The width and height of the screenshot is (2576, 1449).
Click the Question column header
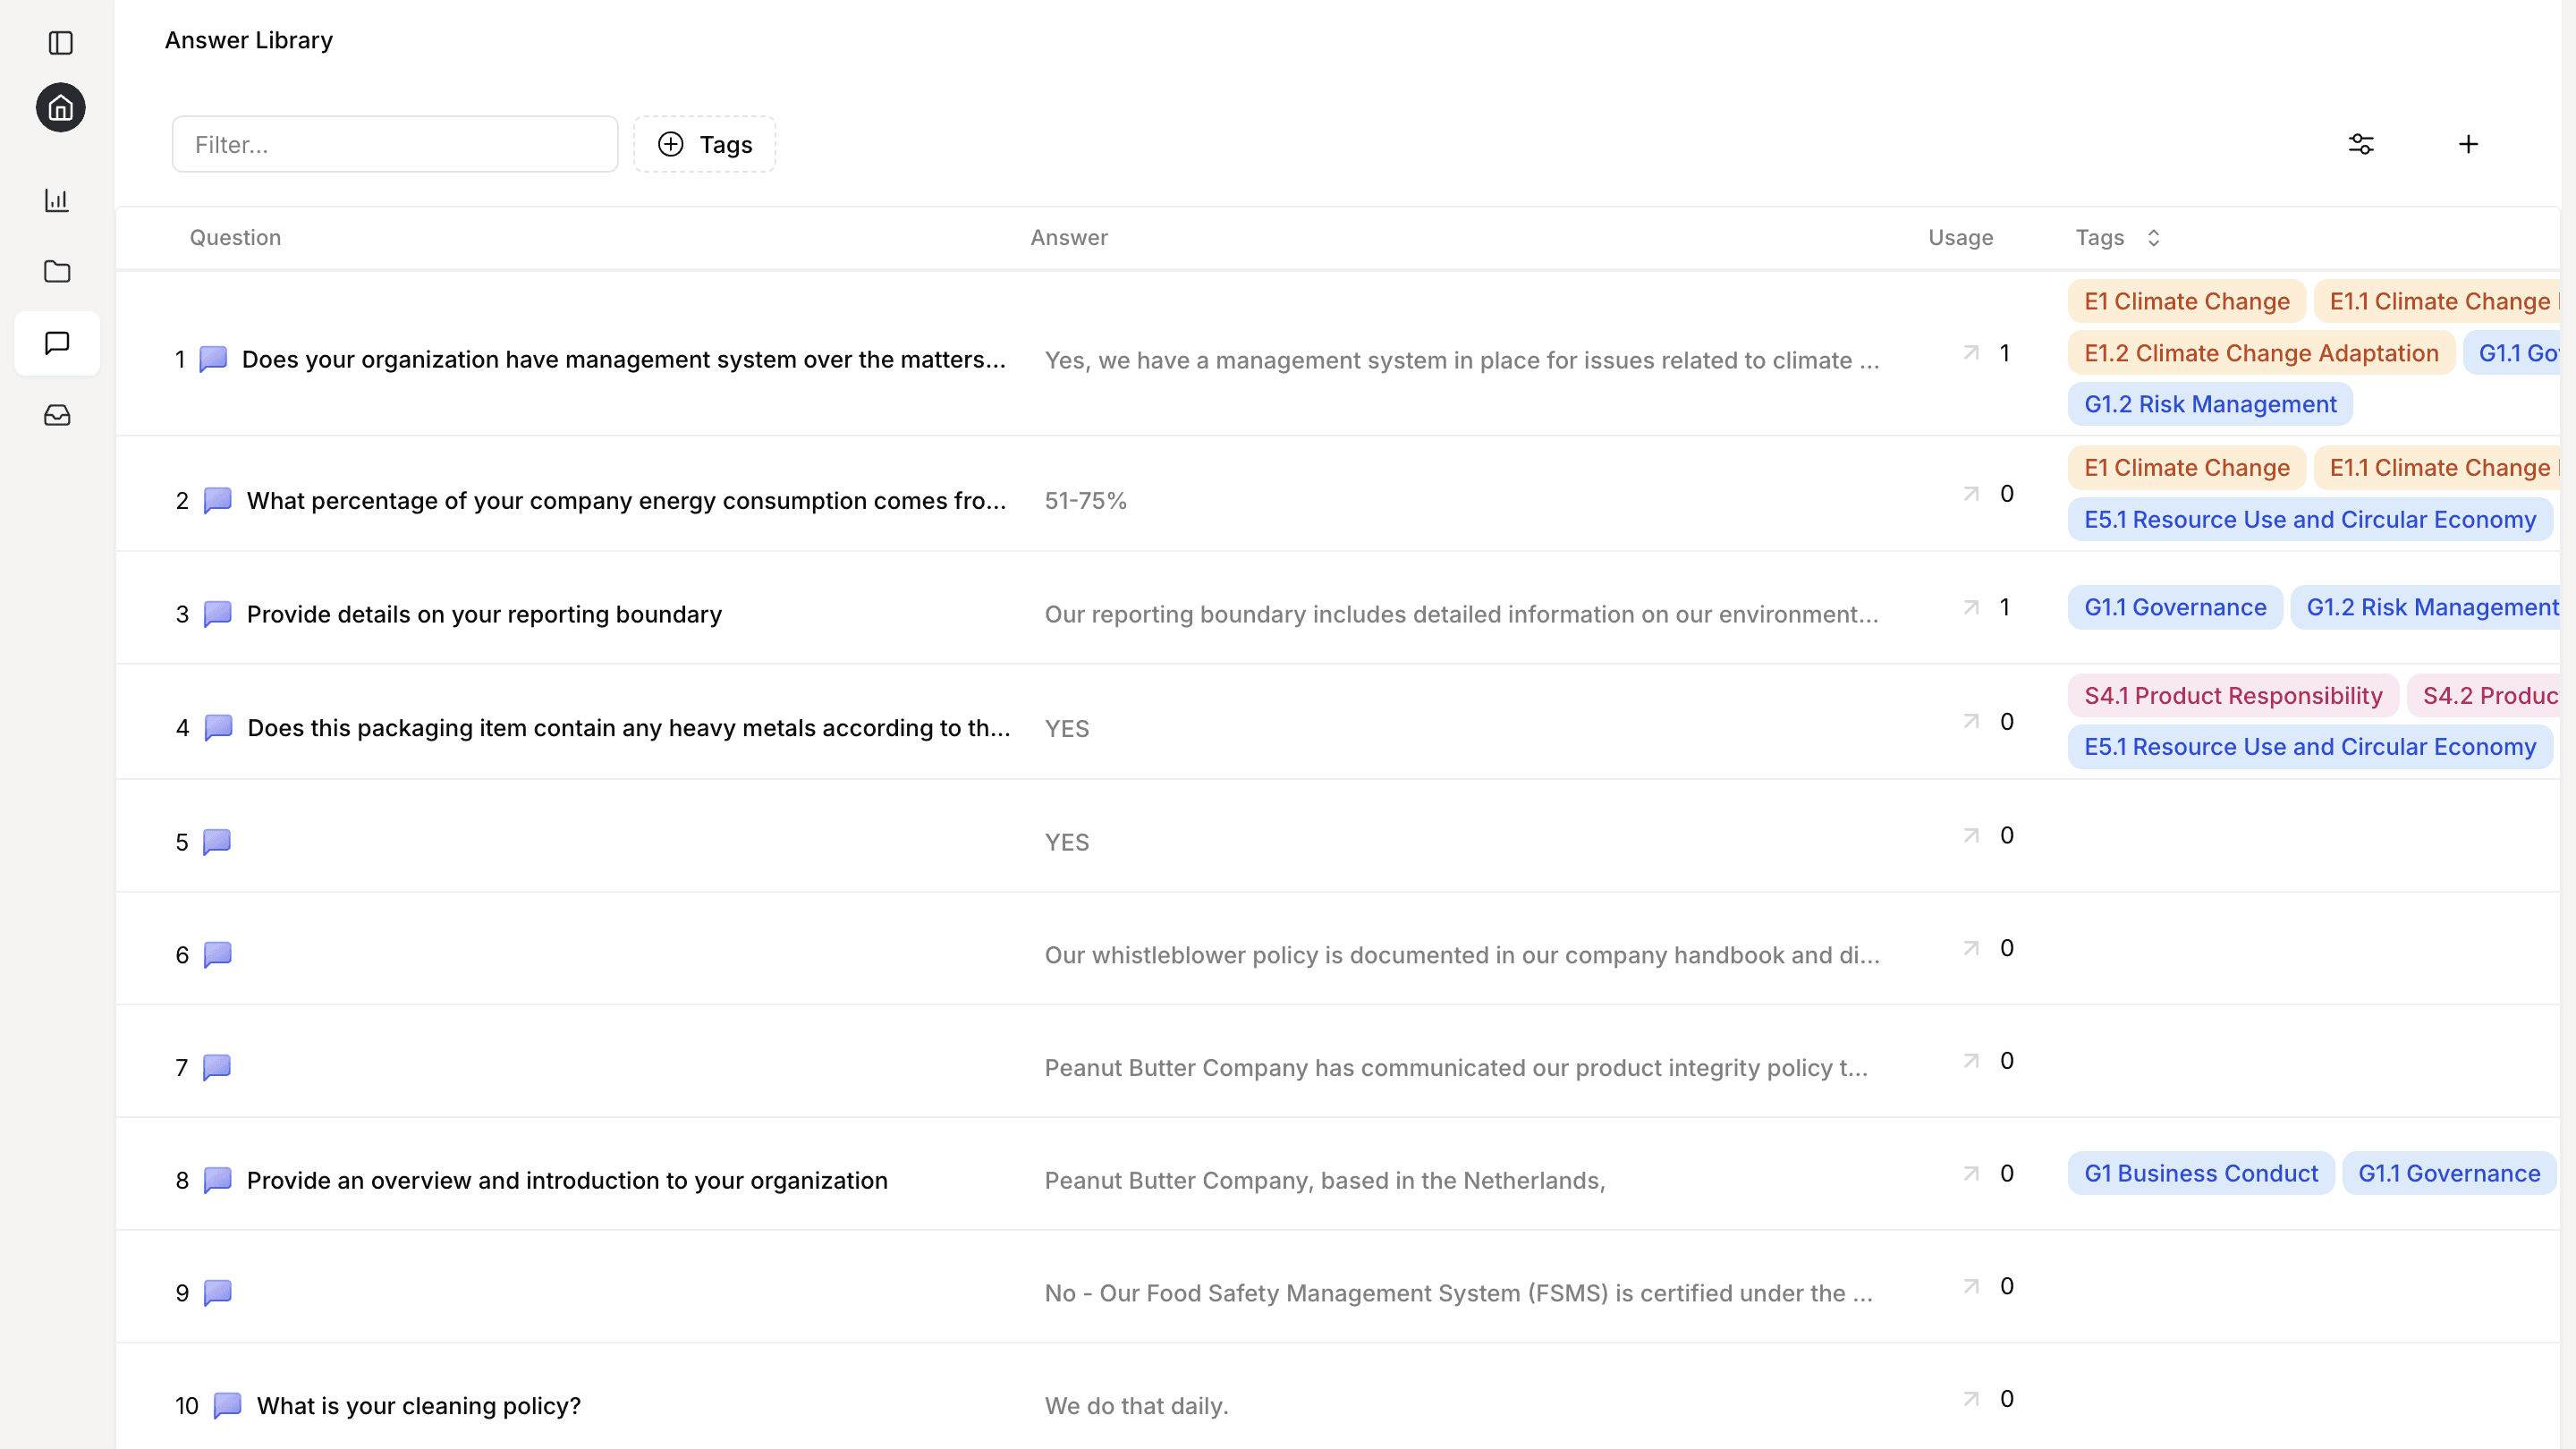pyautogui.click(x=235, y=238)
